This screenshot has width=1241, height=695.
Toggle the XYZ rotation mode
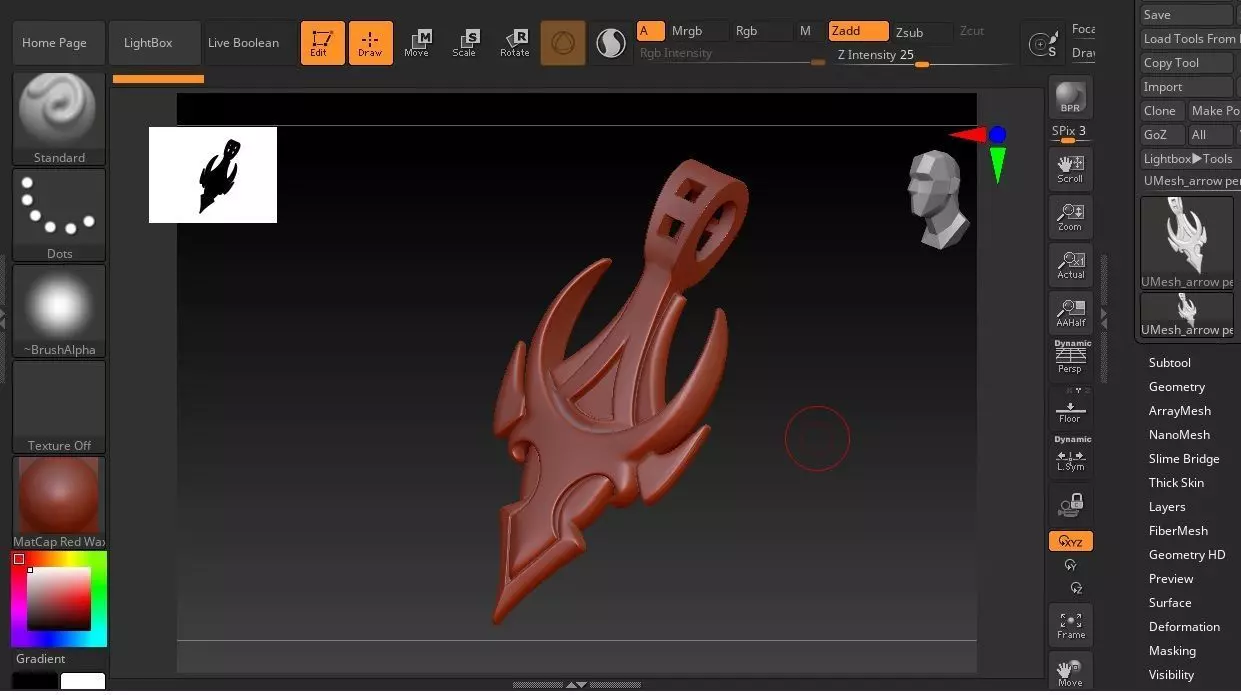coord(1070,541)
